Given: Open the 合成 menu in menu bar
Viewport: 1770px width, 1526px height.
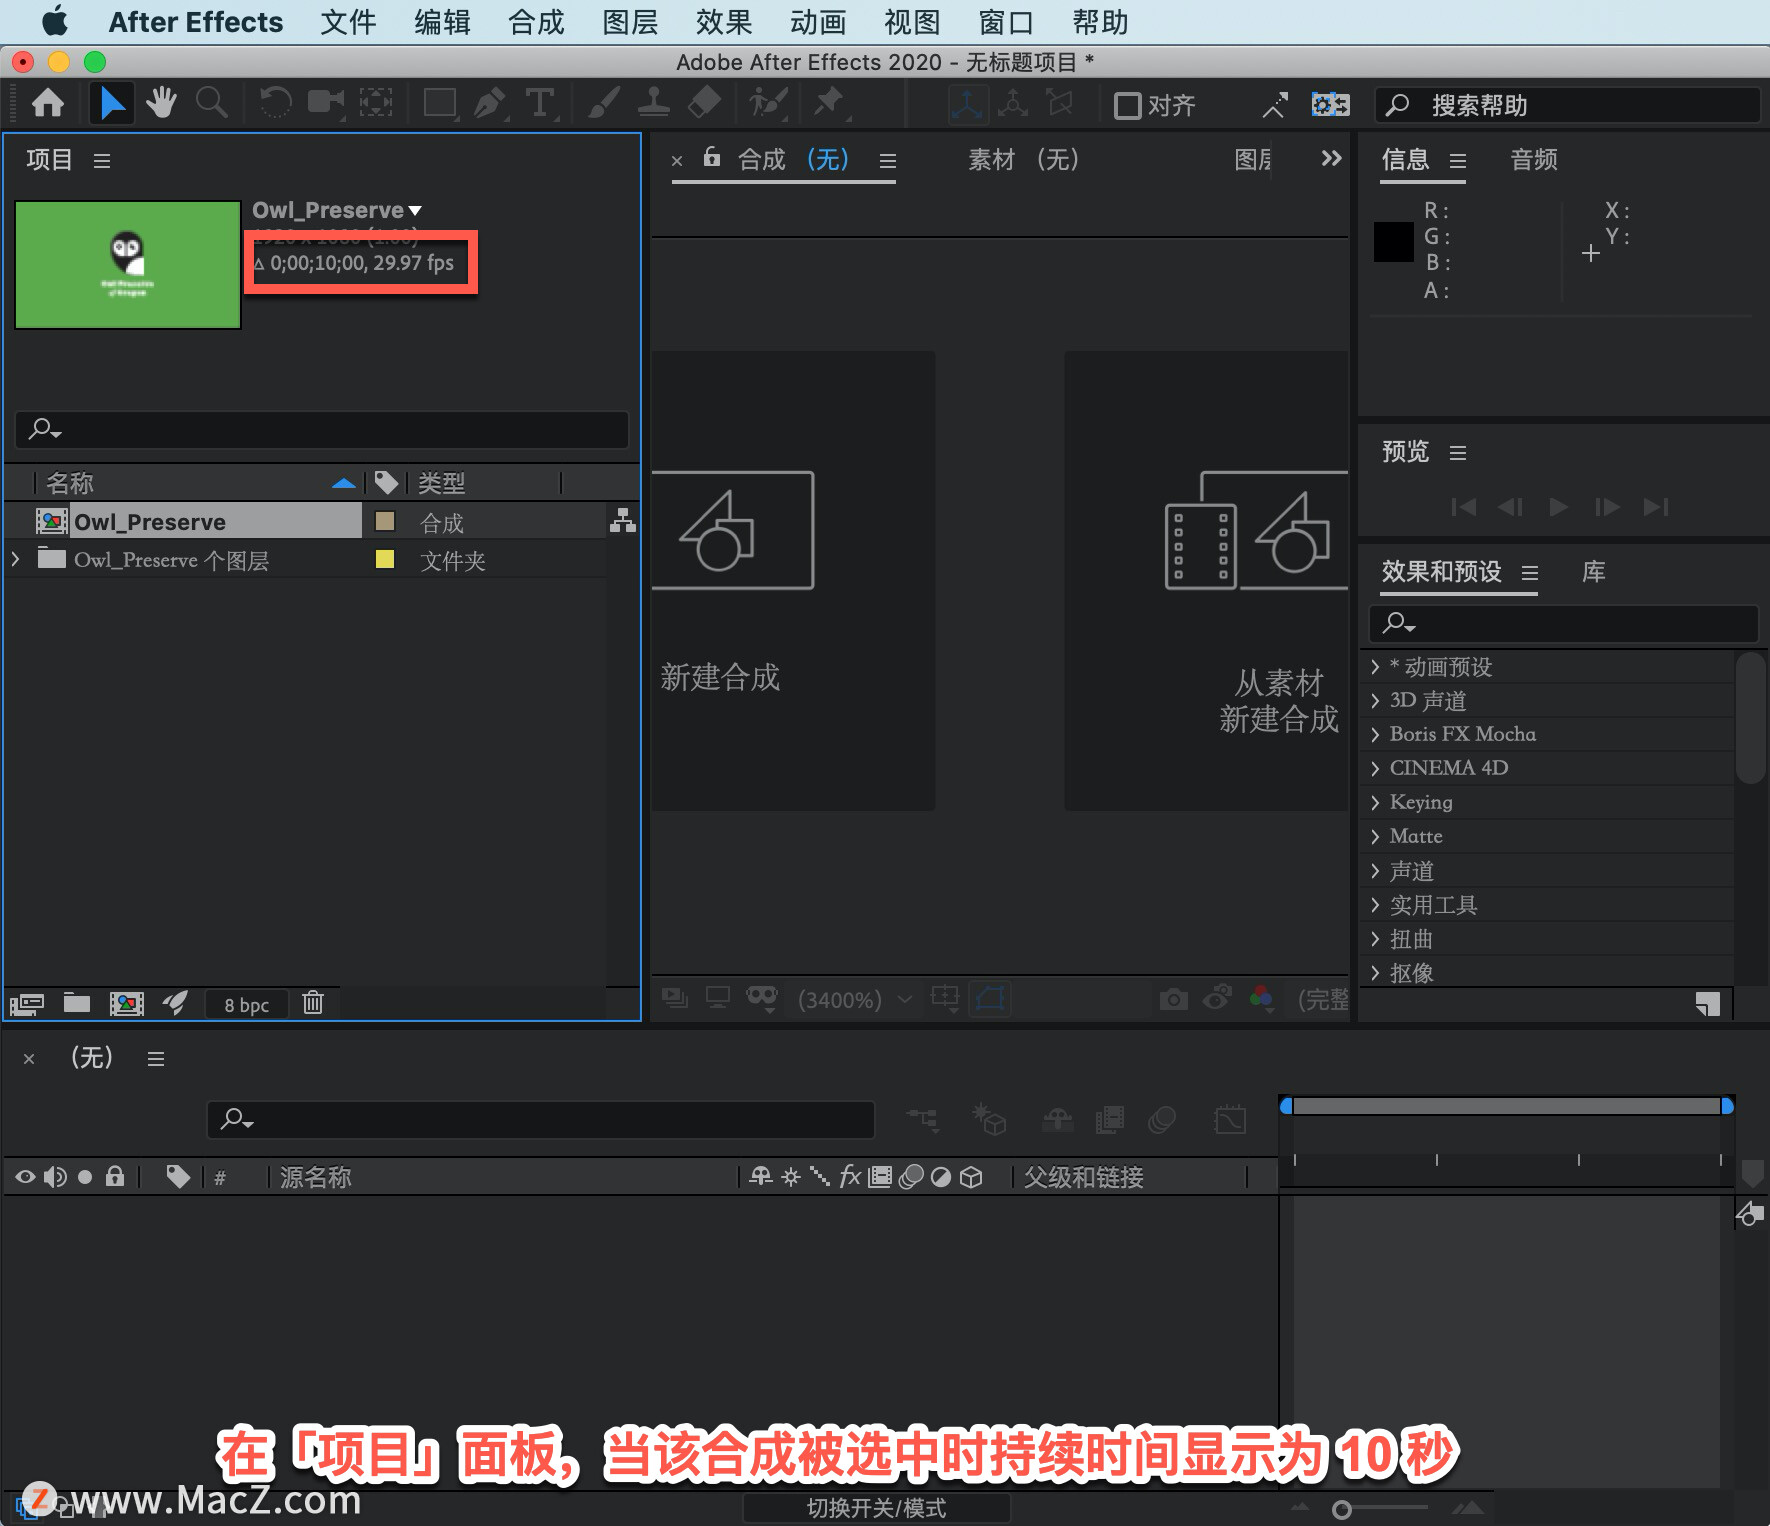Looking at the screenshot, I should [536, 22].
